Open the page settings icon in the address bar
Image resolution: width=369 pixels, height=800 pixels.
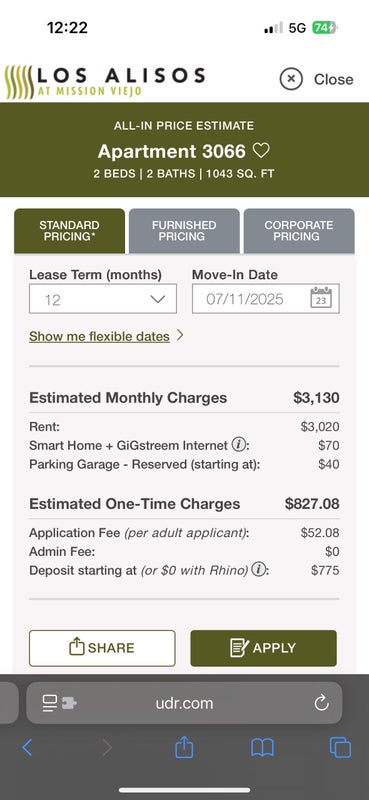click(x=59, y=704)
